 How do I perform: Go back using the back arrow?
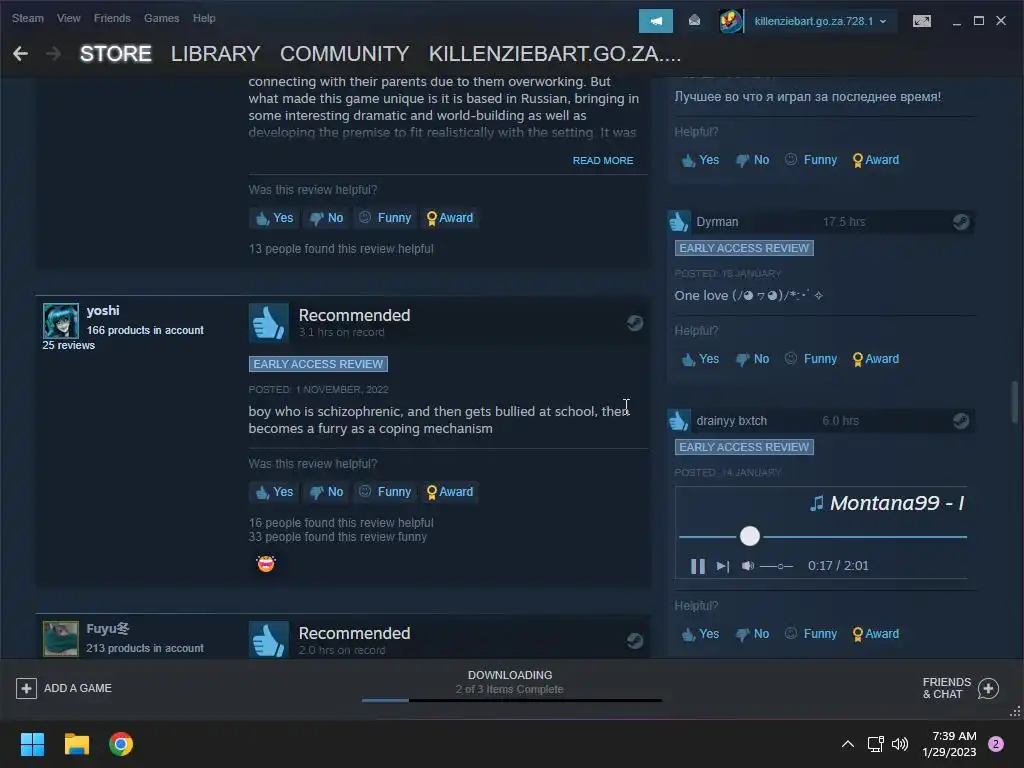coord(20,54)
